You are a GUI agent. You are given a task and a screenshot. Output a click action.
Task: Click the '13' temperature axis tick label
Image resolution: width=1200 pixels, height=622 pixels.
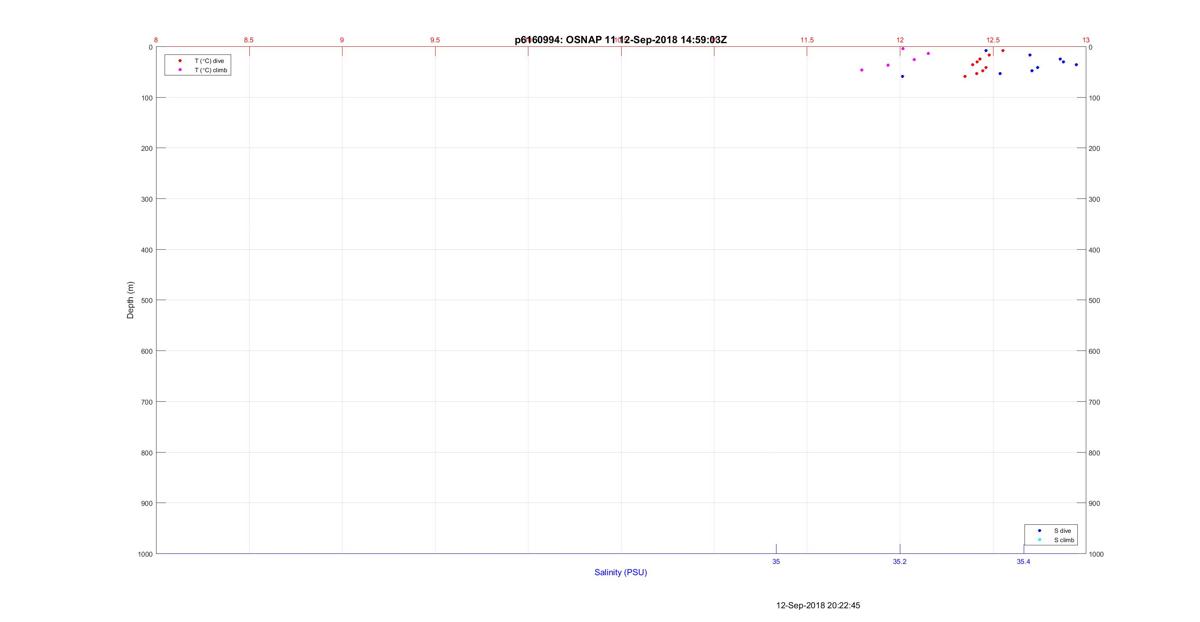point(1086,40)
